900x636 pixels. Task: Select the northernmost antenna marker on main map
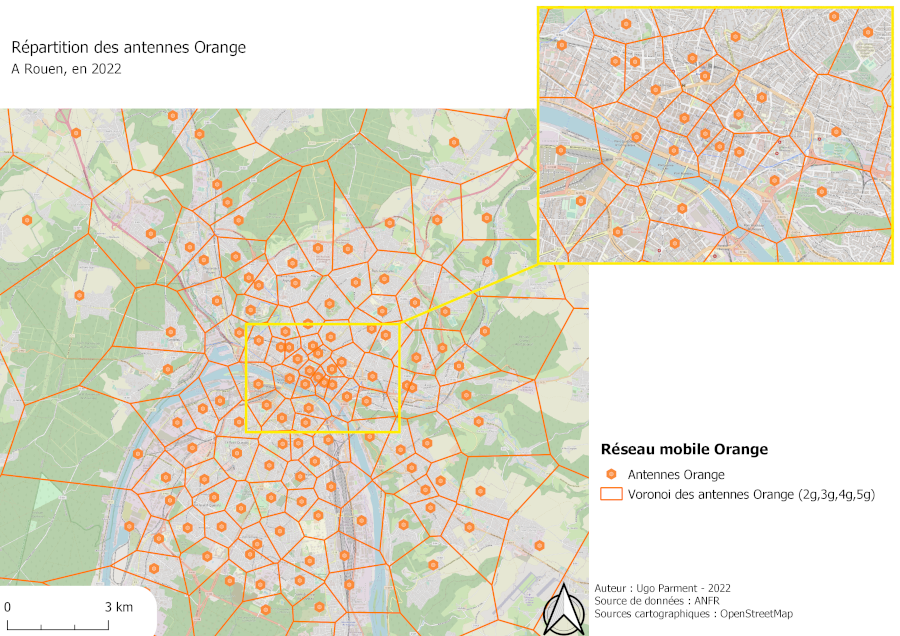point(173,116)
